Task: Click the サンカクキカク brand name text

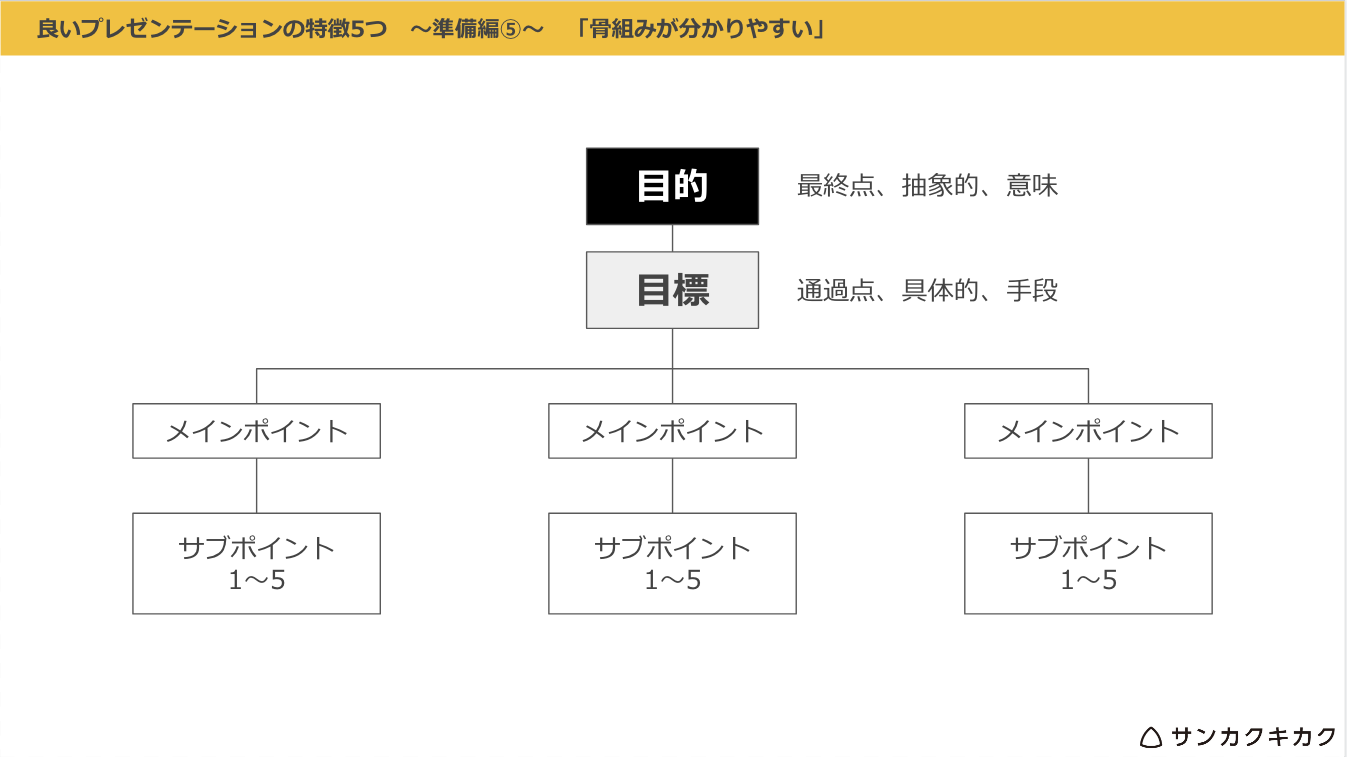Action: click(x=1254, y=737)
